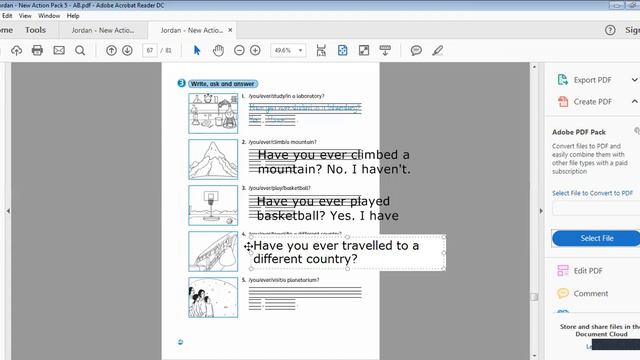640x360 pixels.
Task: Click the Edit PDF tool icon
Action: [563, 270]
